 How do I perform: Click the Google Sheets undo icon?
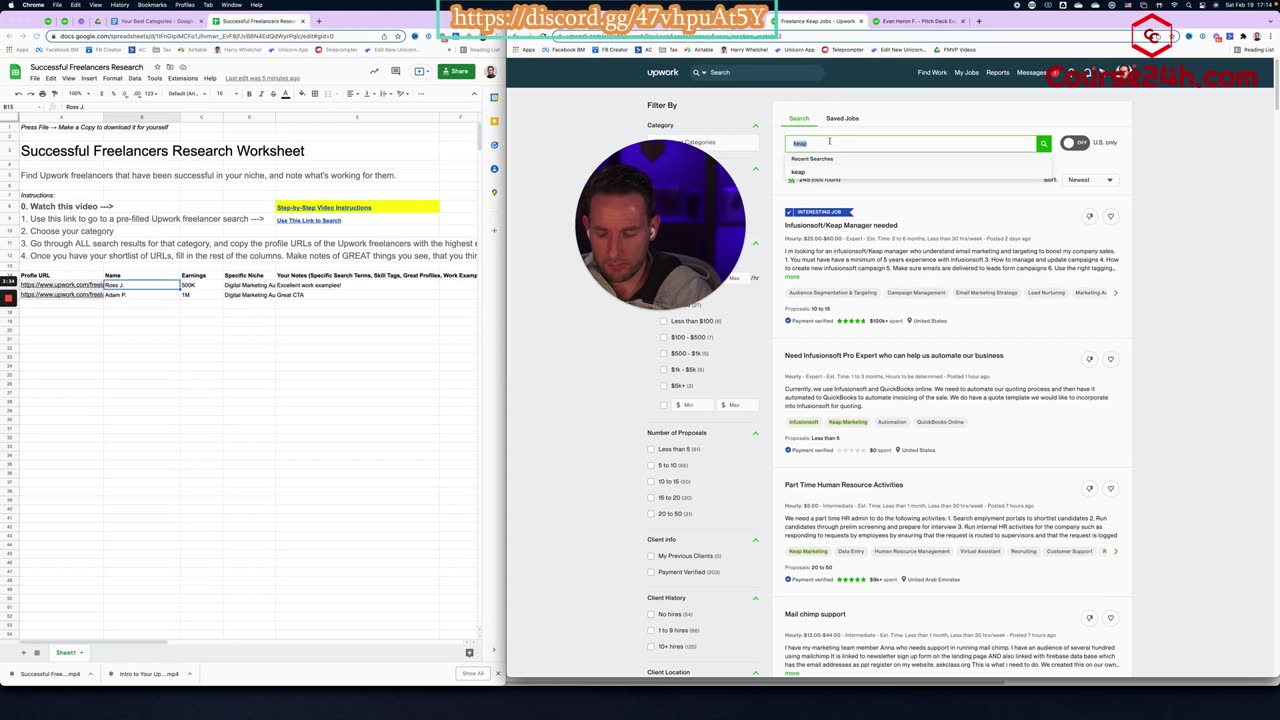(x=18, y=94)
